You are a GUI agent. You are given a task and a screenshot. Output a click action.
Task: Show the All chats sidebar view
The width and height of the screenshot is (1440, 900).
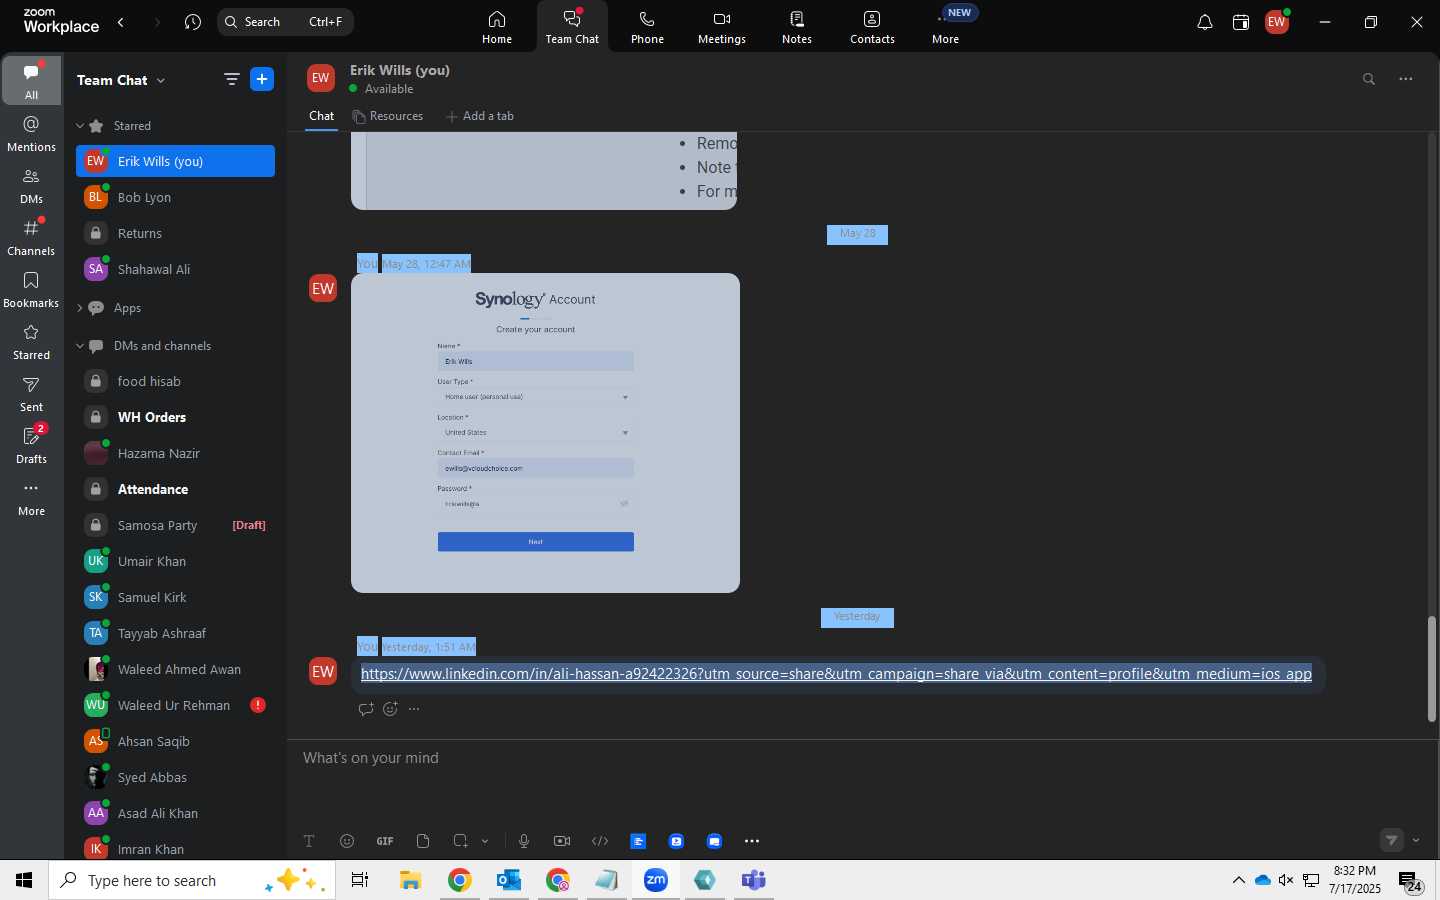32,80
